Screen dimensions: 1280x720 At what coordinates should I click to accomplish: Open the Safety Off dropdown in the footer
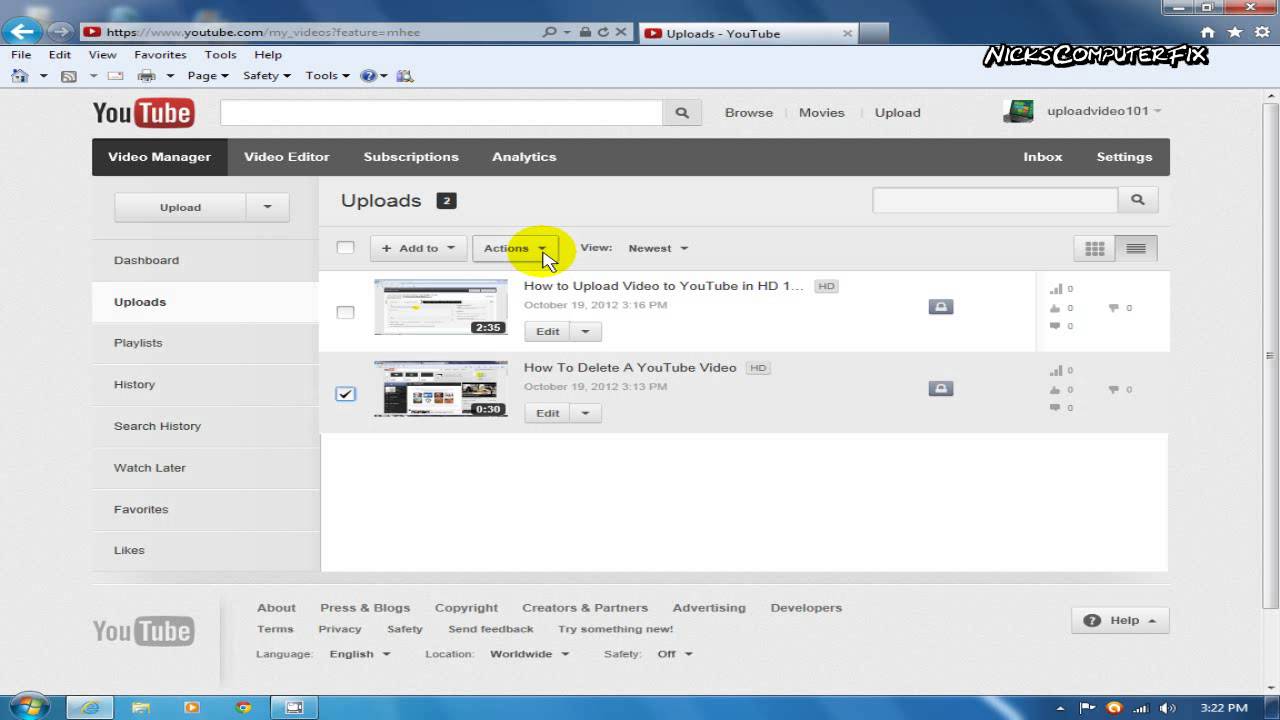[675, 654]
